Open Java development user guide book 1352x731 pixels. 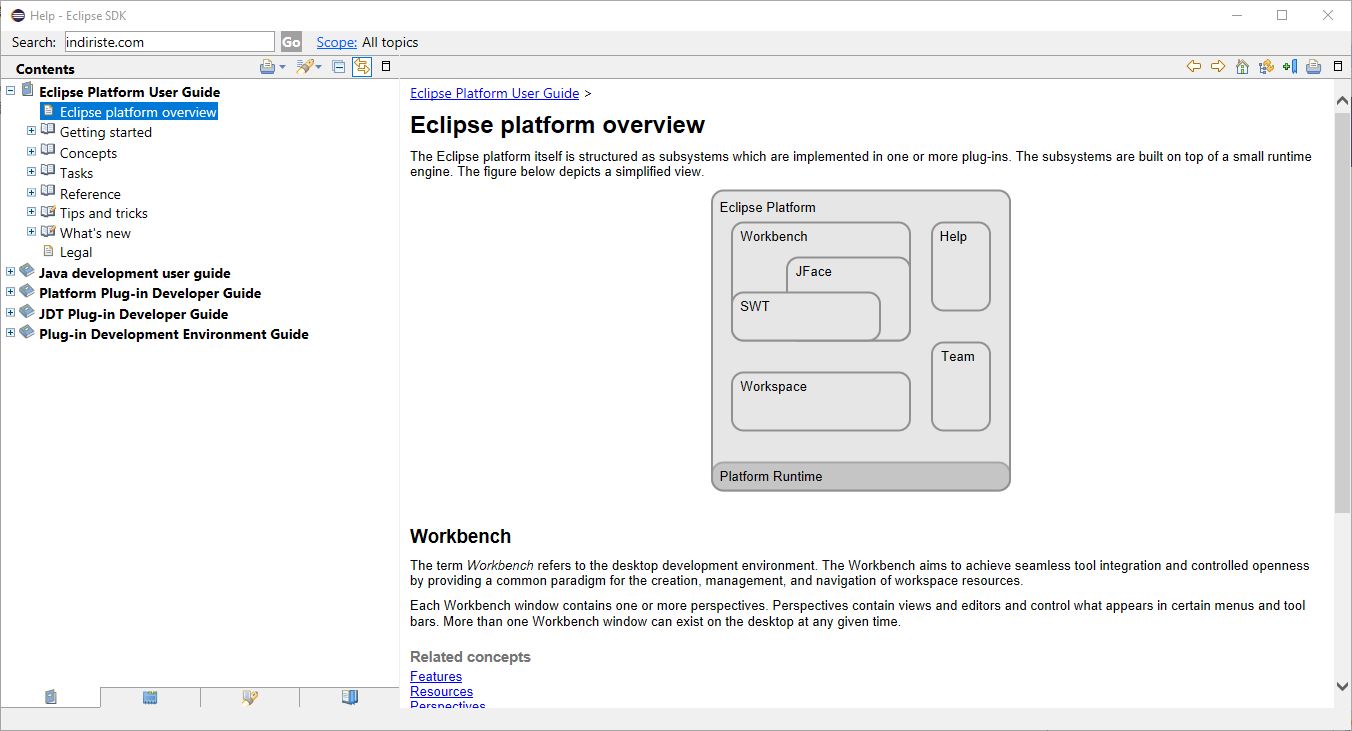135,273
